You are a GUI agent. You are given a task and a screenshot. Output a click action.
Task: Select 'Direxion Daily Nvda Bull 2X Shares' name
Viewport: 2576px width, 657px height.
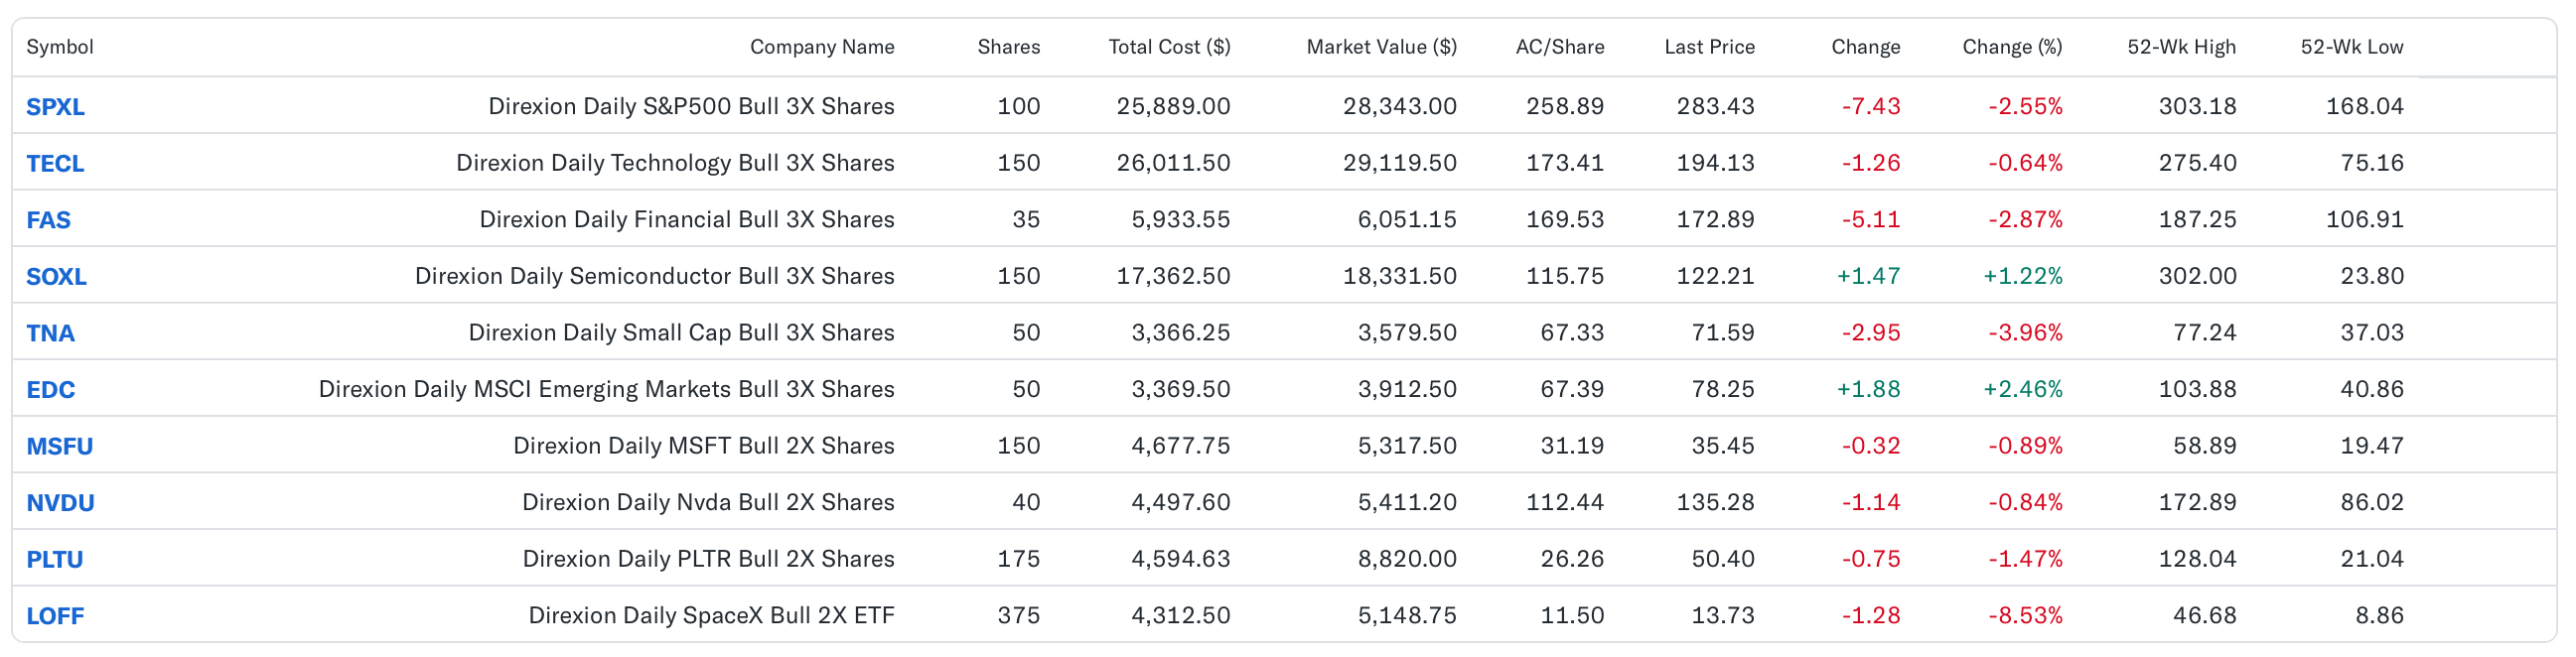(x=708, y=502)
